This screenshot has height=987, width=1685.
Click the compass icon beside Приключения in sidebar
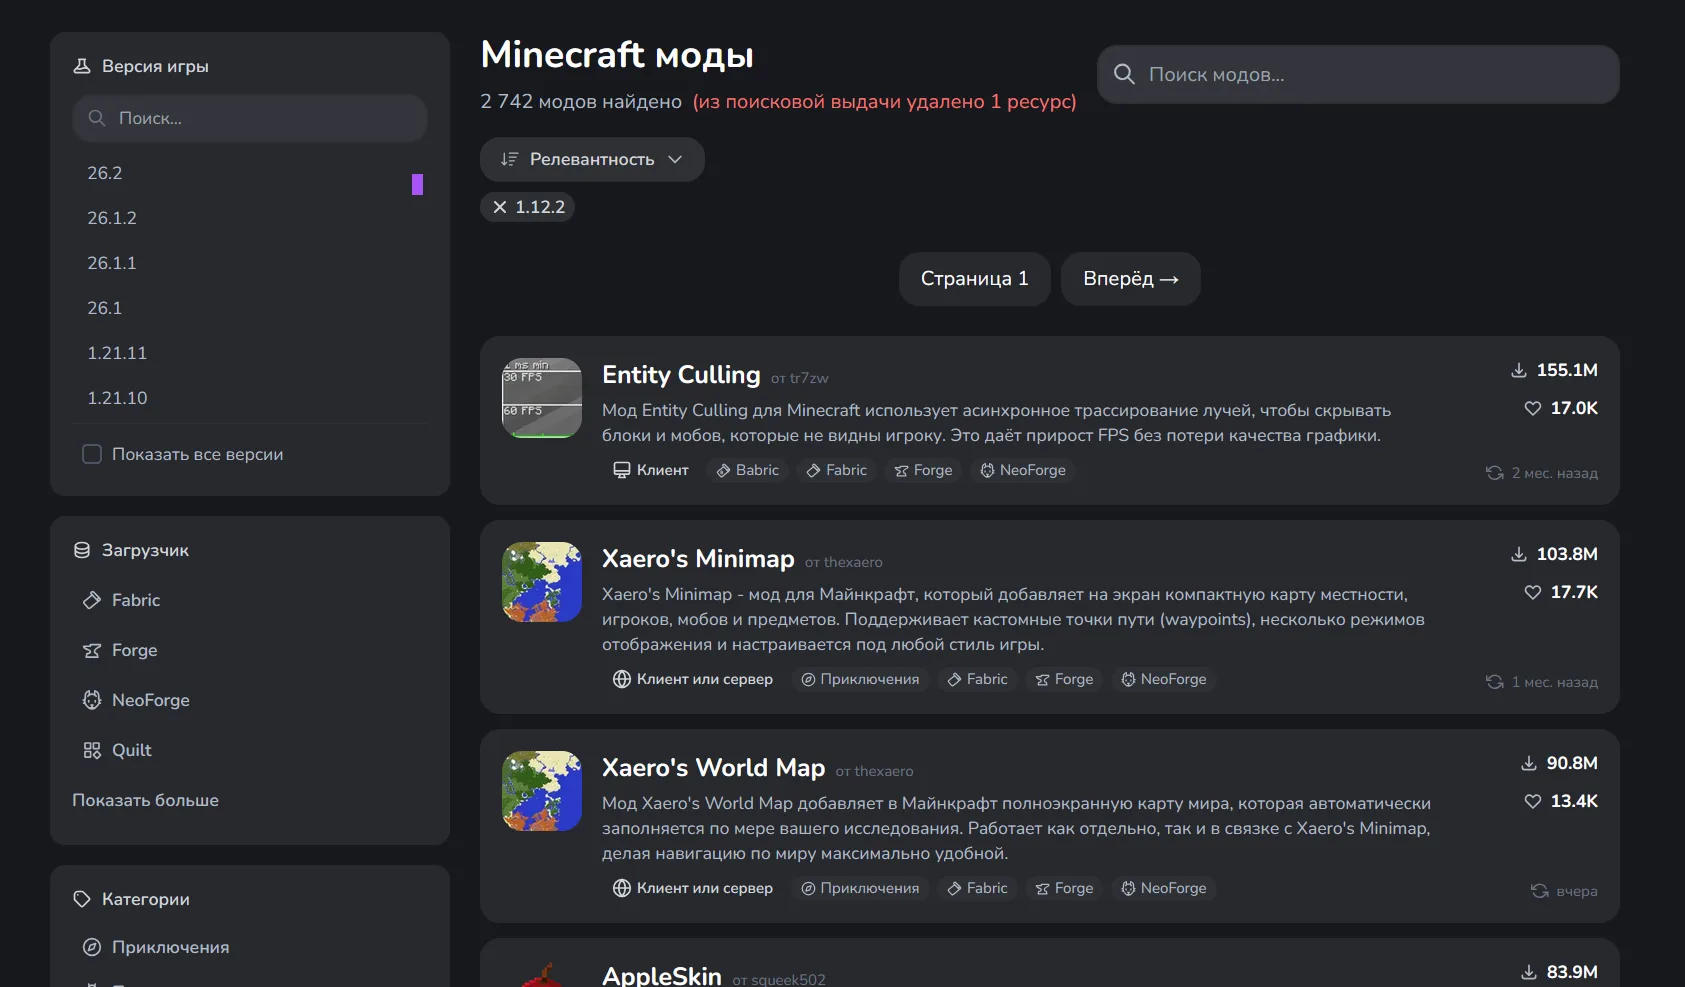click(x=92, y=947)
